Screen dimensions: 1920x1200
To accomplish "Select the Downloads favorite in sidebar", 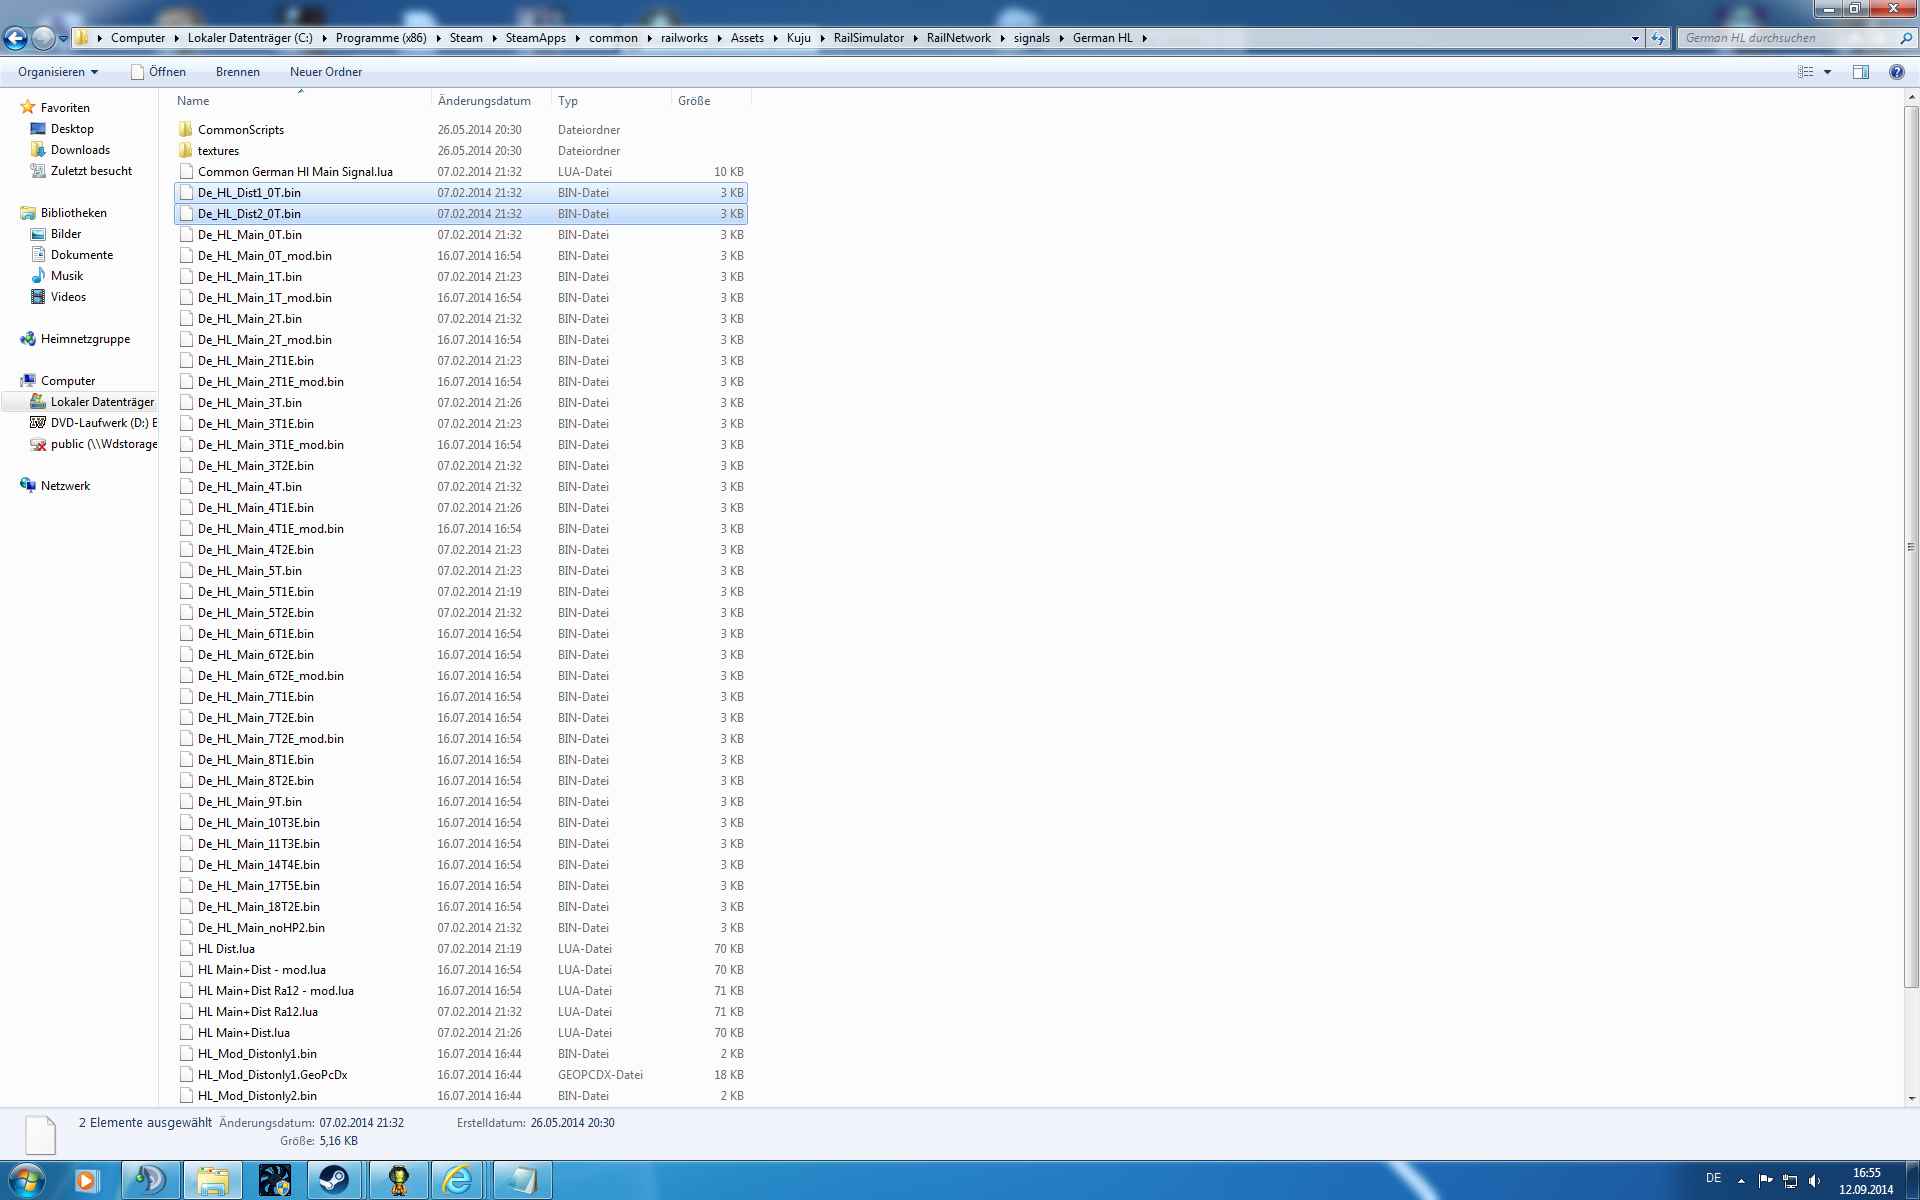I will click(x=80, y=150).
